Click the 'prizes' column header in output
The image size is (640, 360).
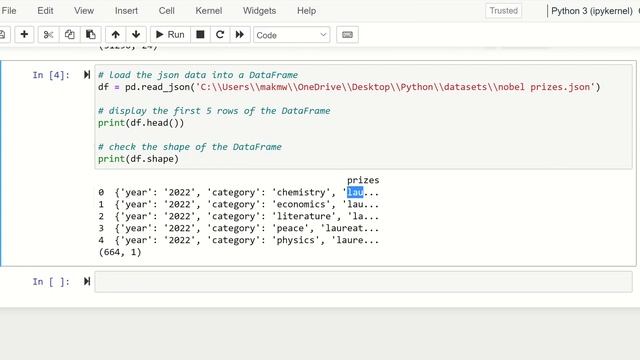(x=363, y=180)
